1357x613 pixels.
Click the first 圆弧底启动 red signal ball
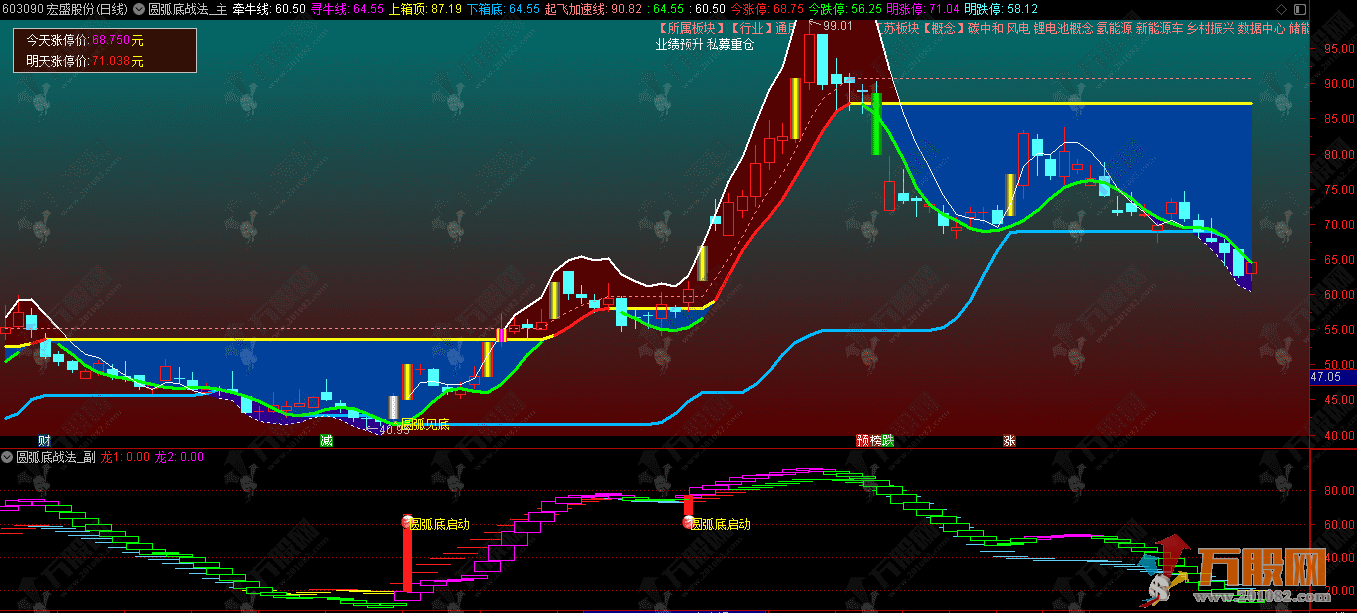point(407,522)
